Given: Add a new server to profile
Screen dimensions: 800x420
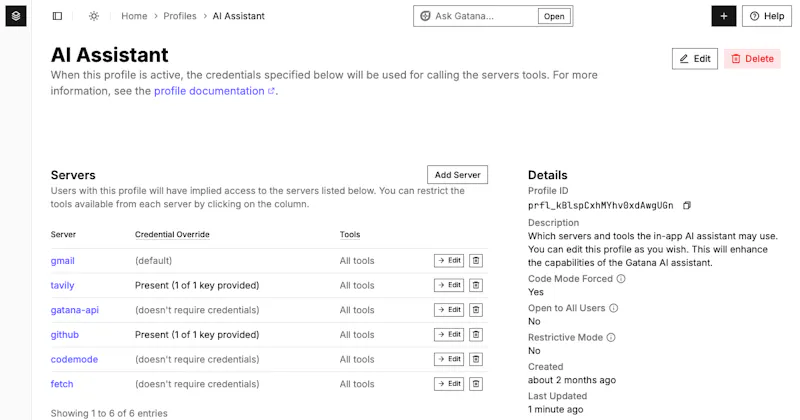Looking at the screenshot, I should pos(457,175).
